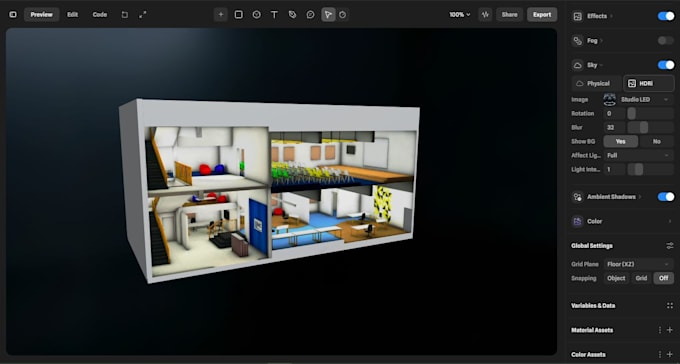Image resolution: width=680 pixels, height=364 pixels.
Task: Click the Share button
Action: tap(510, 15)
